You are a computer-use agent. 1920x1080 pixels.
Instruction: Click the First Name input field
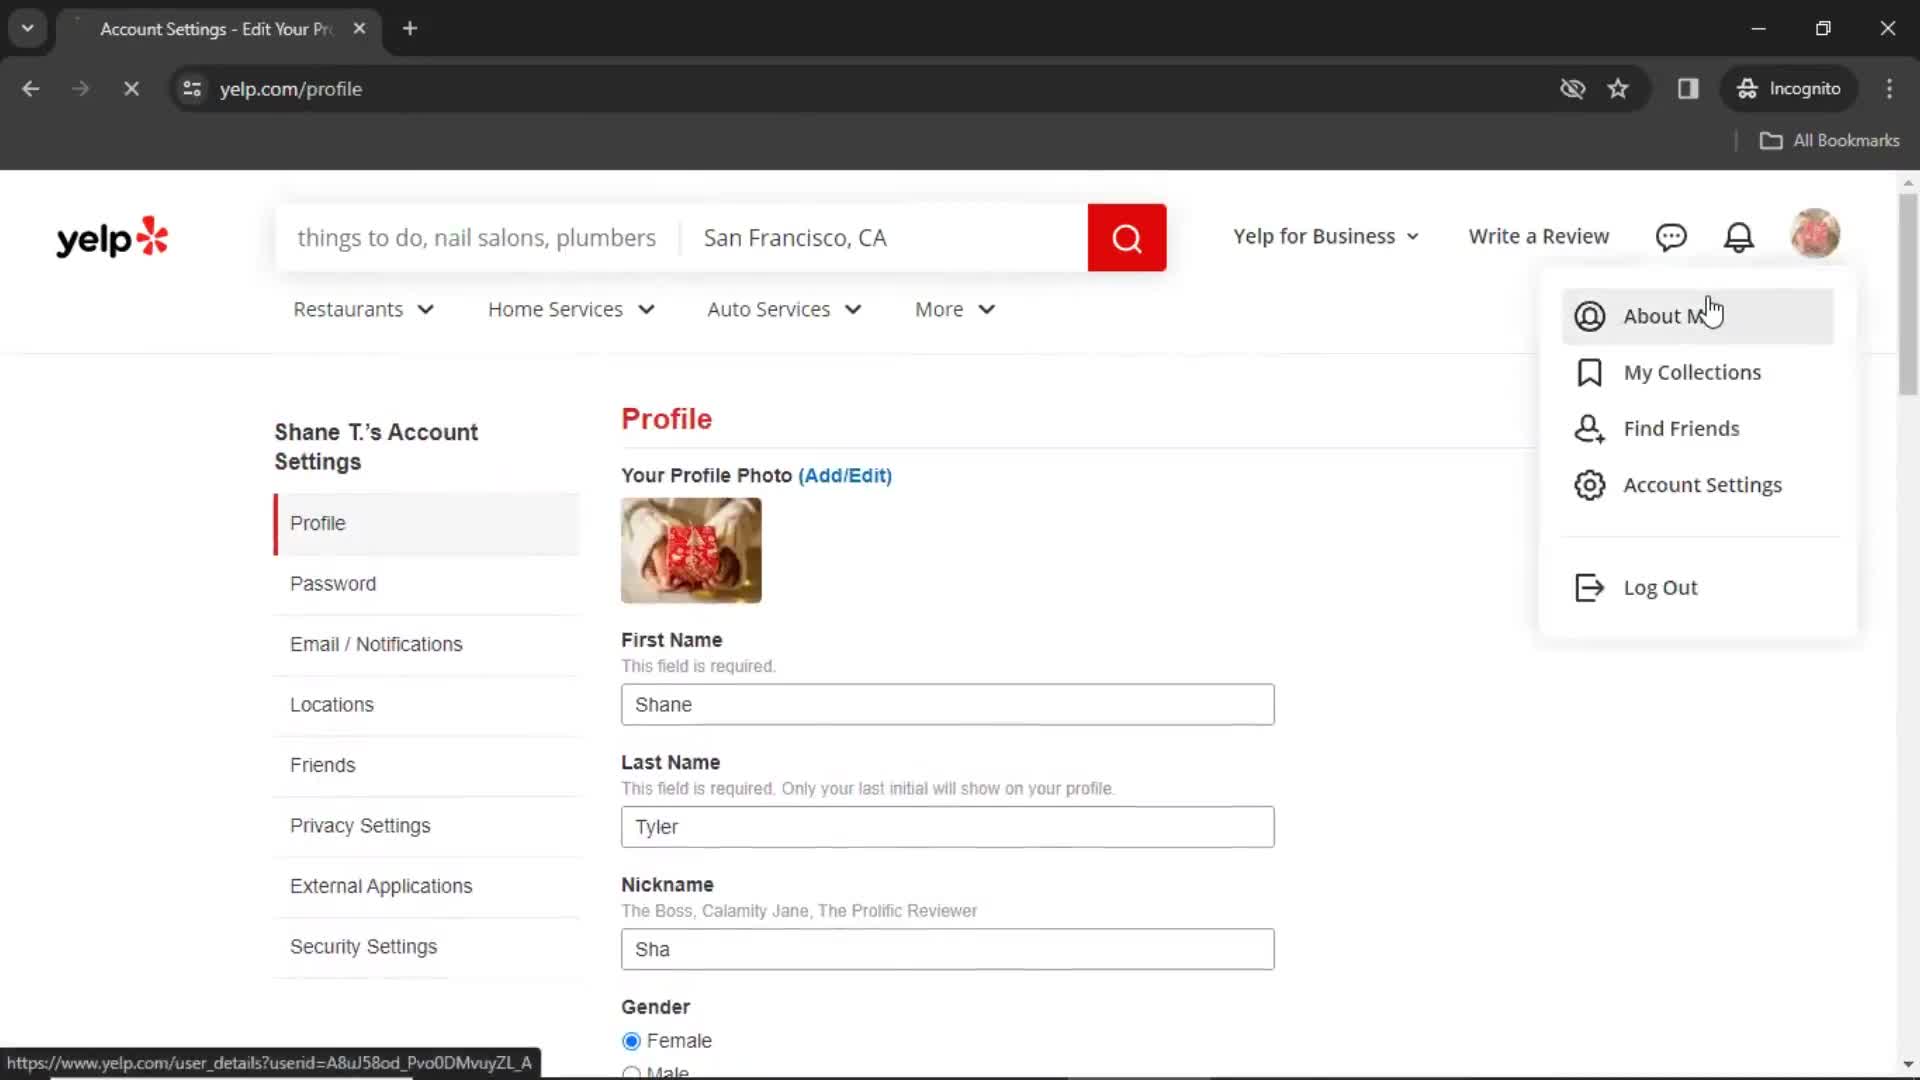(947, 705)
